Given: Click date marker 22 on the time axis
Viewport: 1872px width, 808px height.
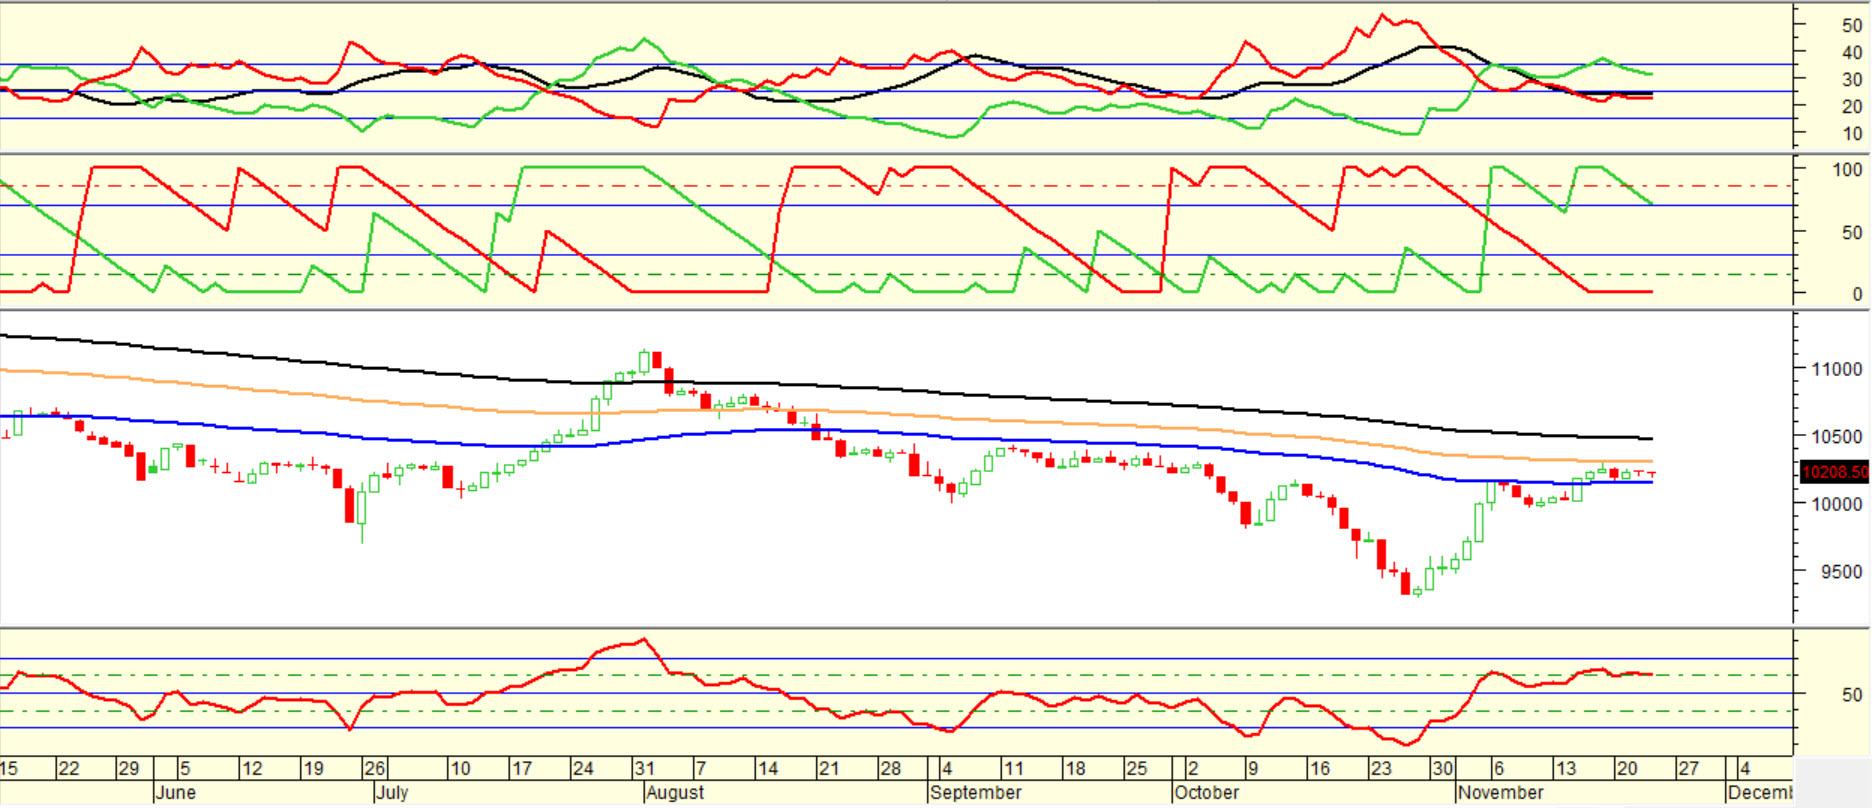Looking at the screenshot, I should tap(69, 769).
